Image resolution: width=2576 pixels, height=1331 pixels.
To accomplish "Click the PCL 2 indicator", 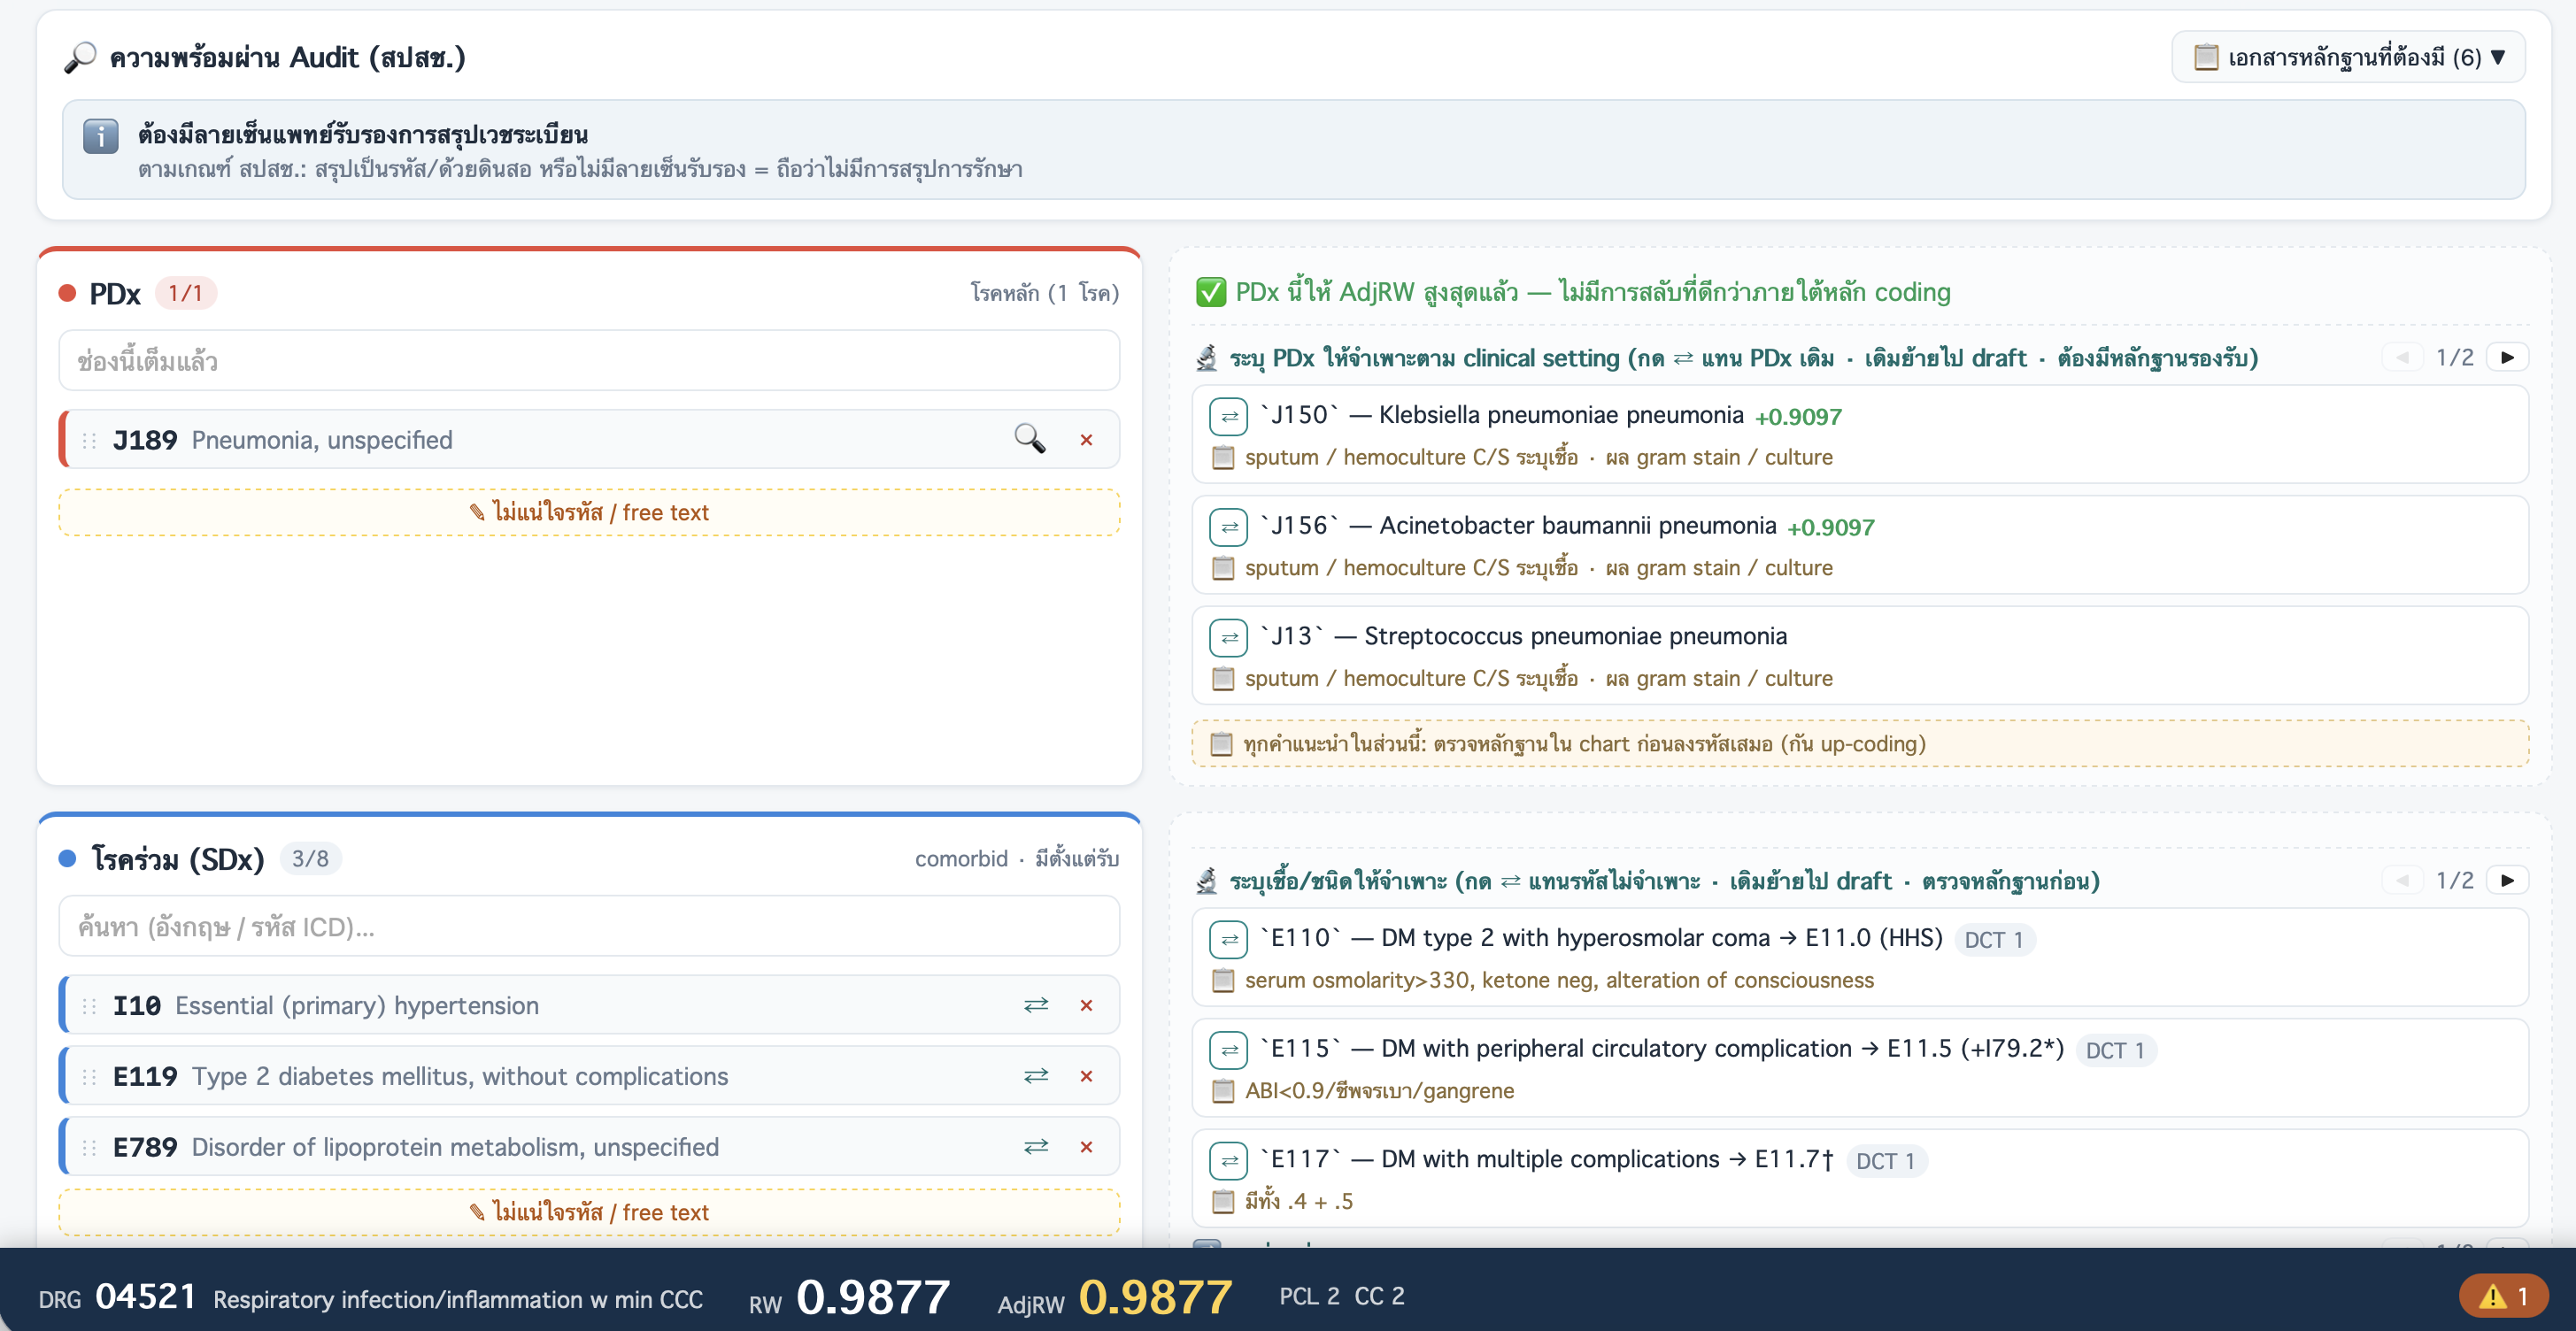I will coord(1309,1296).
